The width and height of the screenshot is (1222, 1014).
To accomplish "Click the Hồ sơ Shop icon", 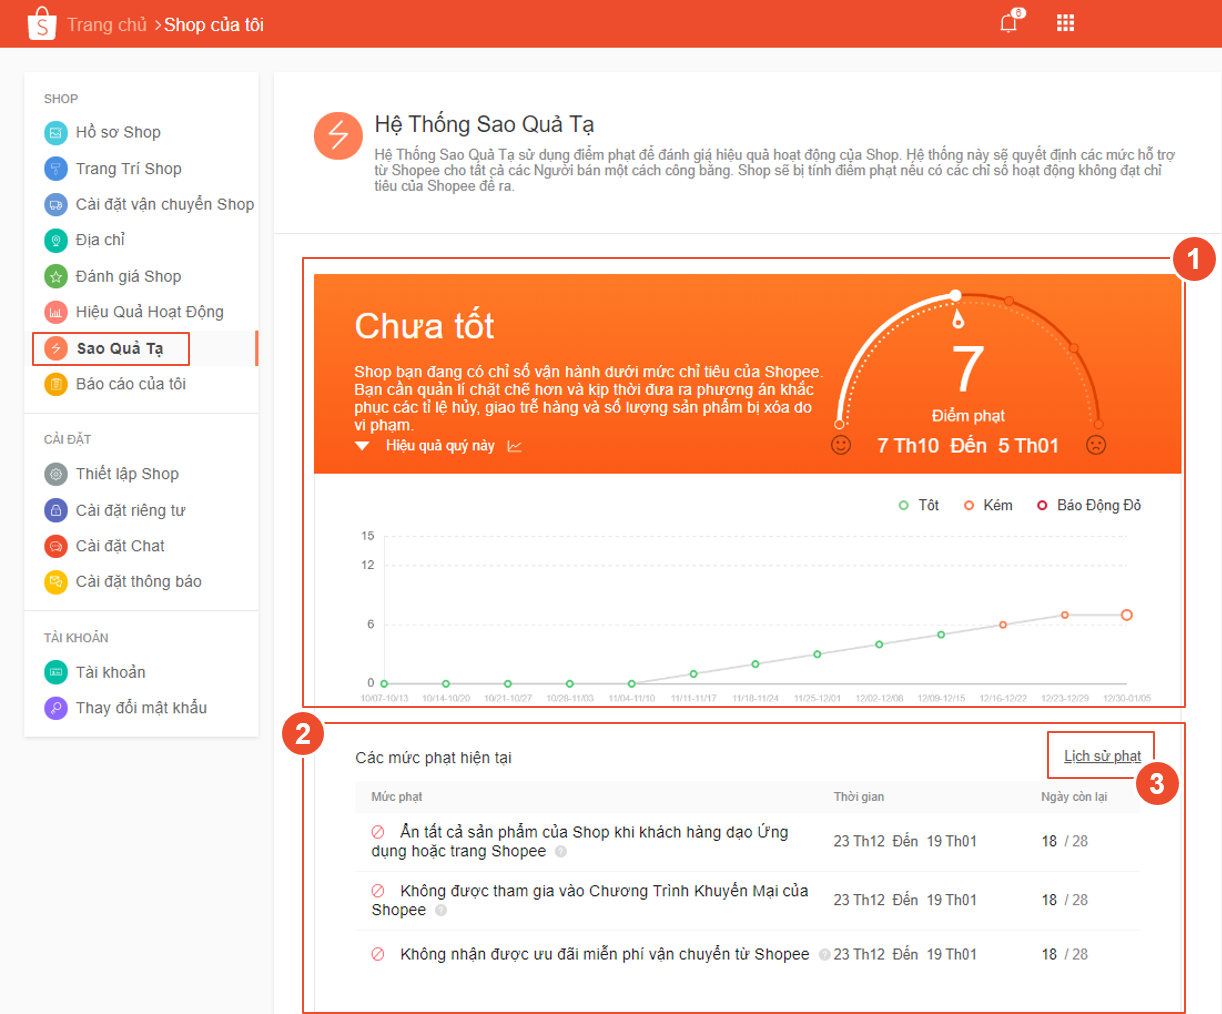I will 56,132.
